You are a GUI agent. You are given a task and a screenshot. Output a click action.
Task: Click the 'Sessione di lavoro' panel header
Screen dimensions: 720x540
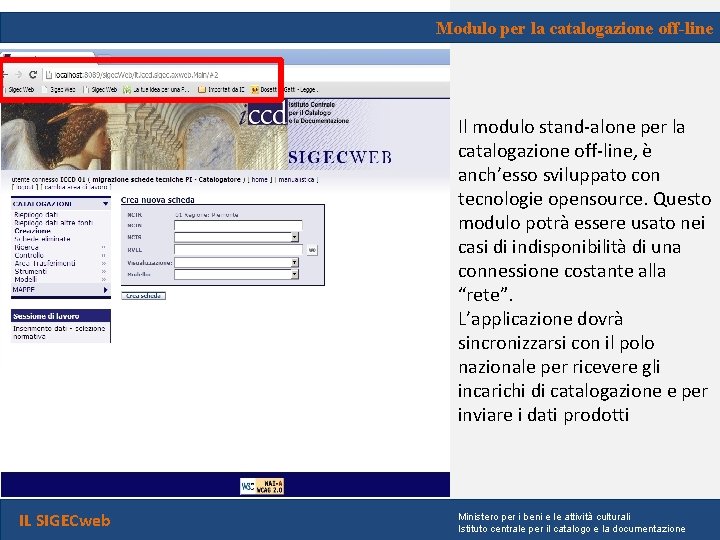point(61,316)
